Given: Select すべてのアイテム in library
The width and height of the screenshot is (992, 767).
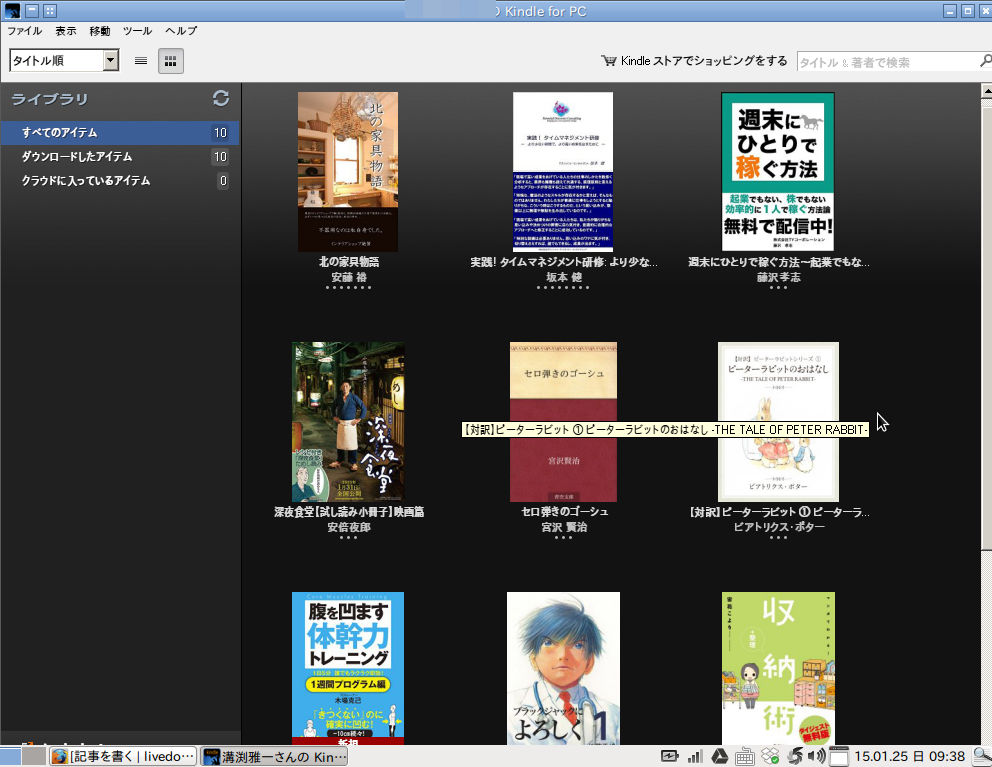Looking at the screenshot, I should point(120,133).
